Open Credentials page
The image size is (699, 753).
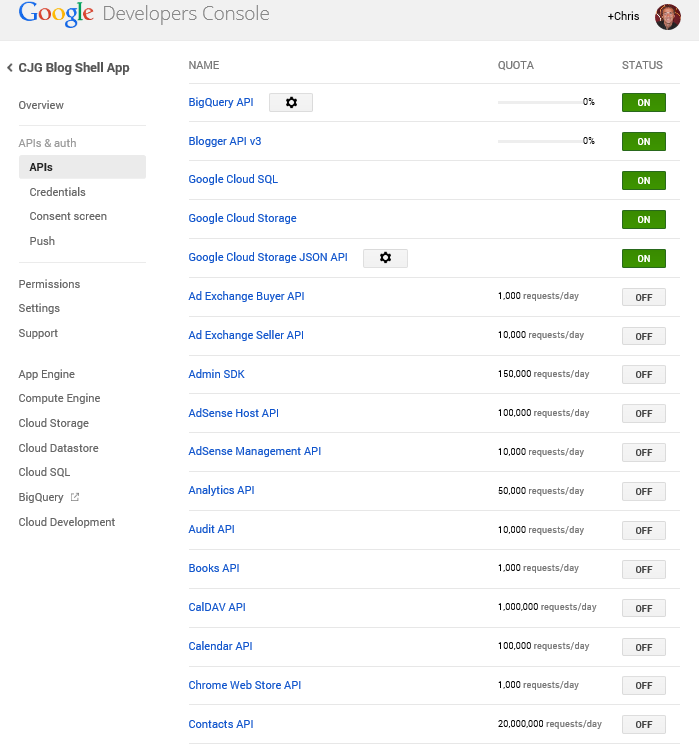coord(57,192)
